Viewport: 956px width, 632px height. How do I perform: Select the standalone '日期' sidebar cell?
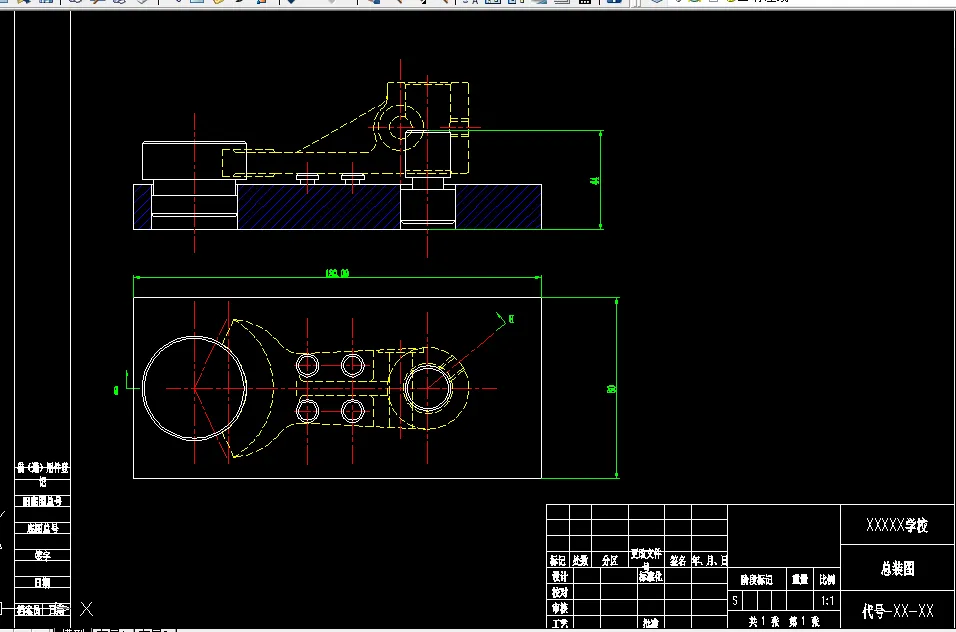[x=42, y=583]
